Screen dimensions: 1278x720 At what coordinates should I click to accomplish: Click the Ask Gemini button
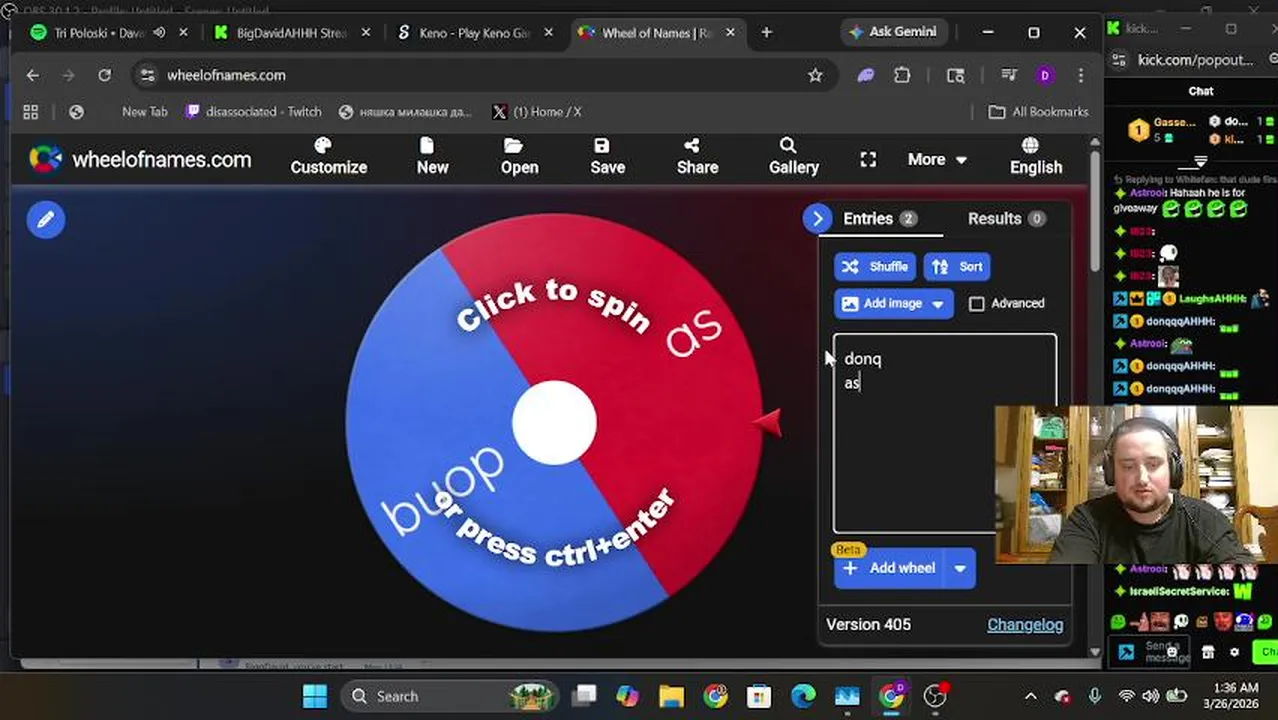pyautogui.click(x=891, y=32)
